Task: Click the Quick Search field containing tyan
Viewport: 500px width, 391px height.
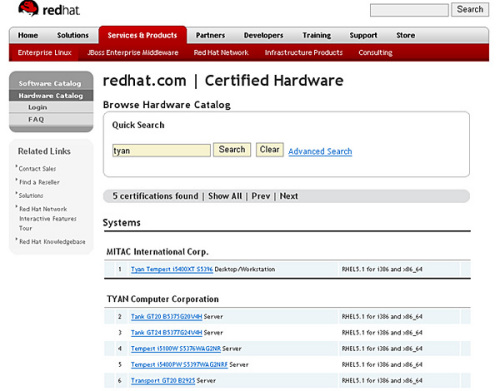Action: [162, 150]
